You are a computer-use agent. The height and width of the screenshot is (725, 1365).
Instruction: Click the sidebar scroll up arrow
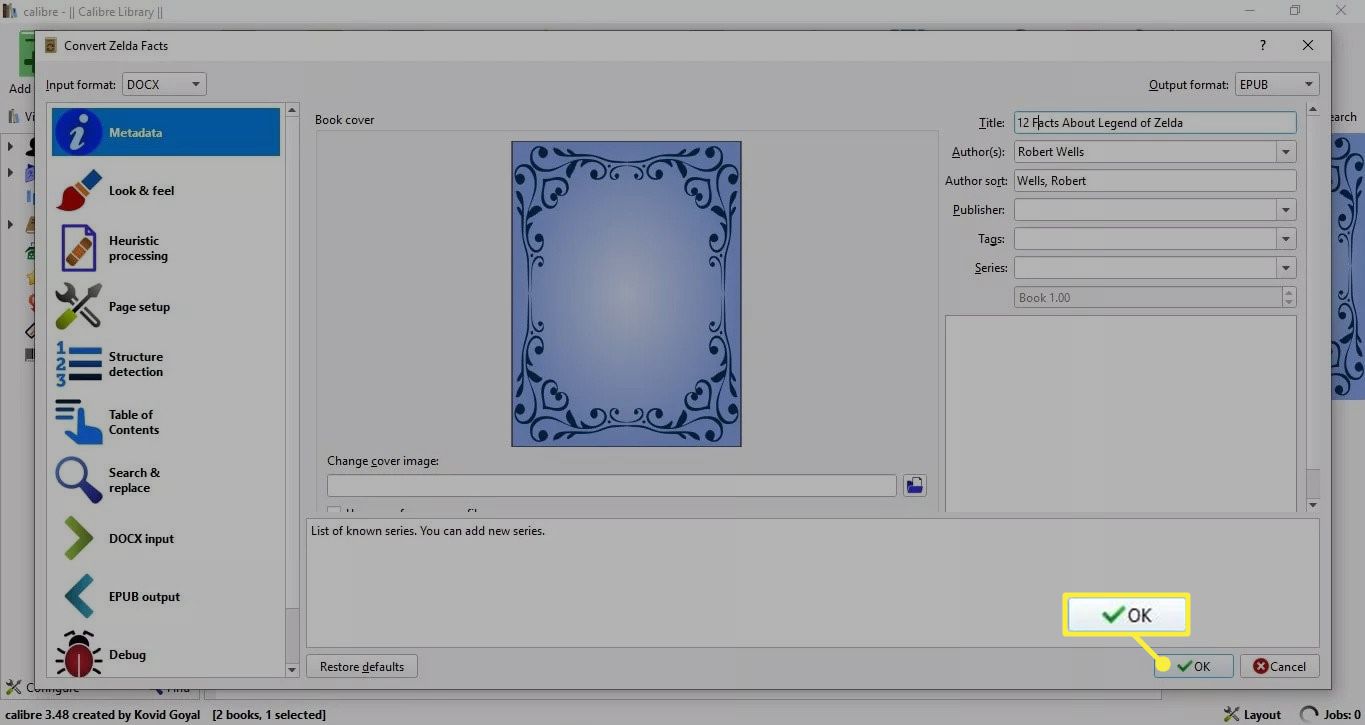click(292, 109)
